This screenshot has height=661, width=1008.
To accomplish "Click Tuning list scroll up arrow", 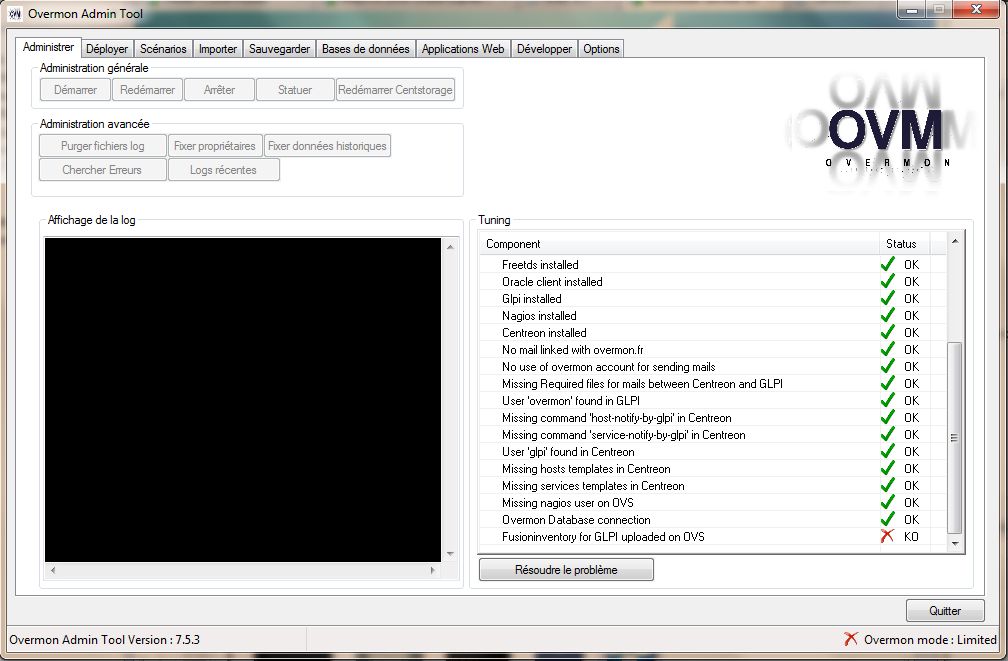I will click(x=955, y=241).
